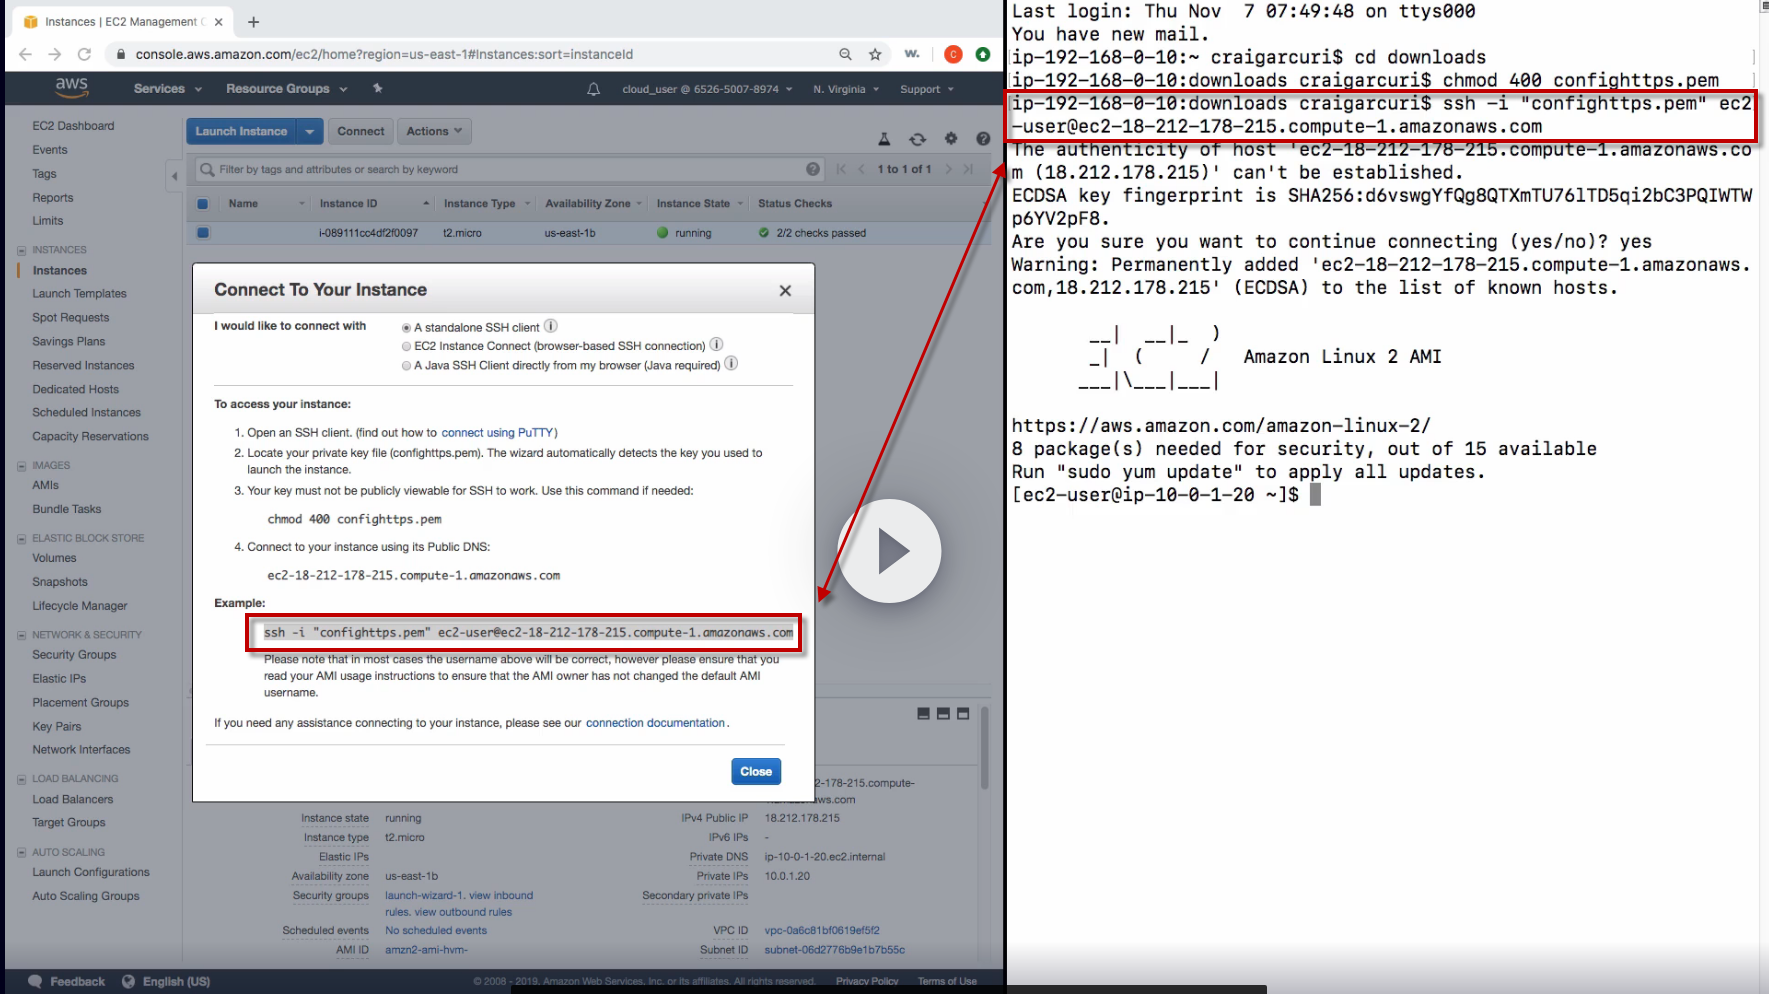The height and width of the screenshot is (994, 1769).
Task: Open Load Balancers in sidebar
Action: tap(73, 800)
